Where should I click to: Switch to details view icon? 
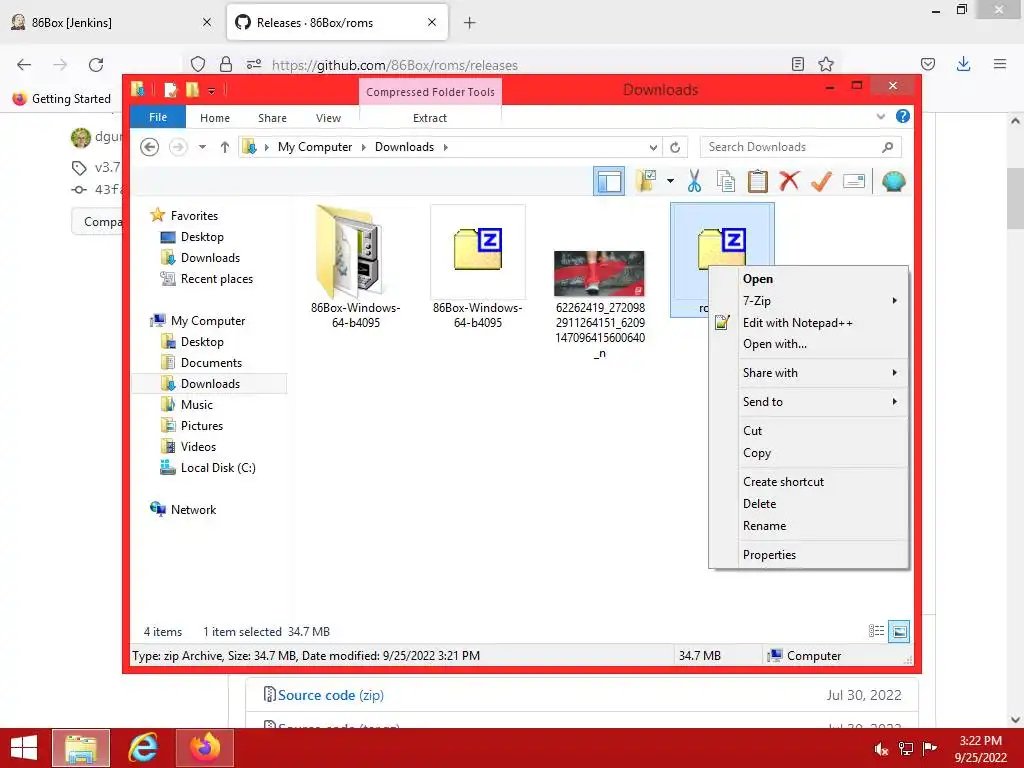point(876,631)
